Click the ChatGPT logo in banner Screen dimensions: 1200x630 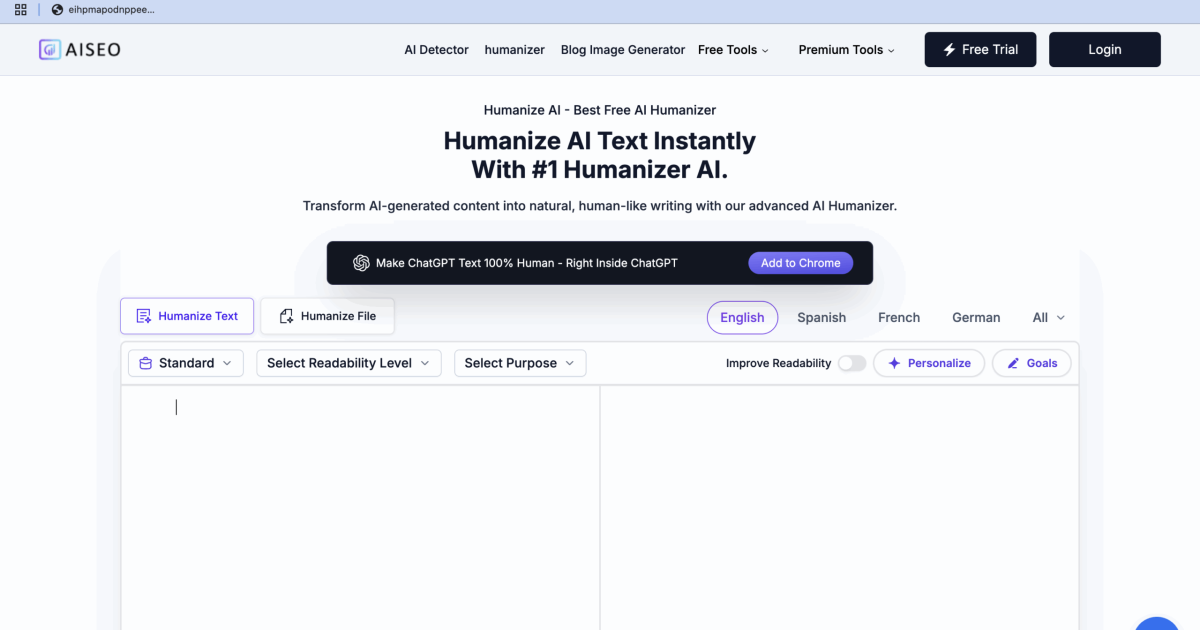click(361, 263)
